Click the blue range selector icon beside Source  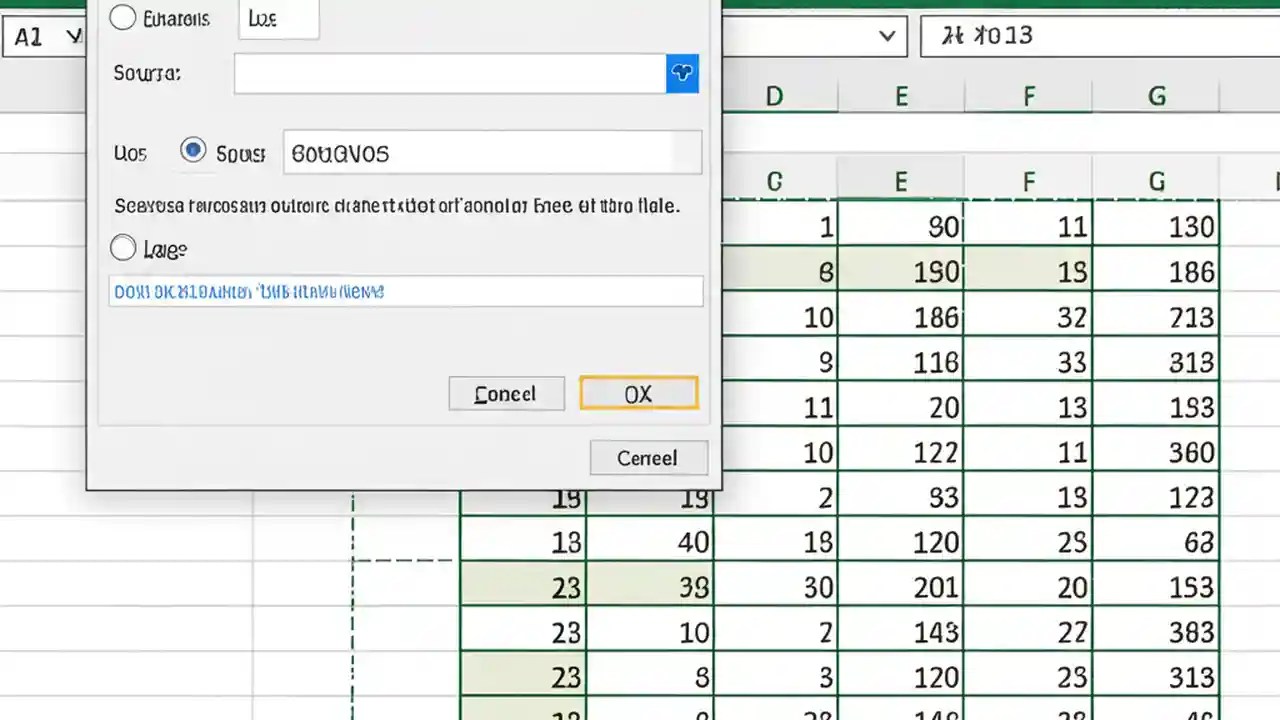(x=682, y=72)
